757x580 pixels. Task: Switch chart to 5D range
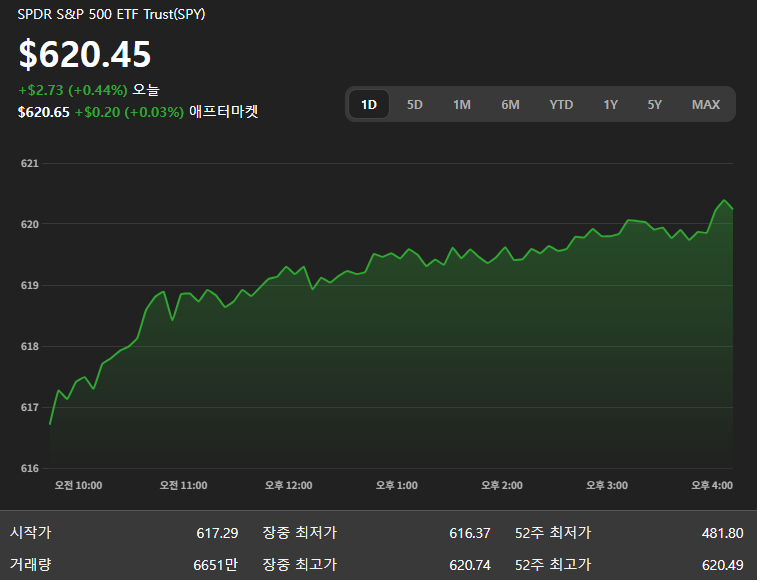click(414, 104)
